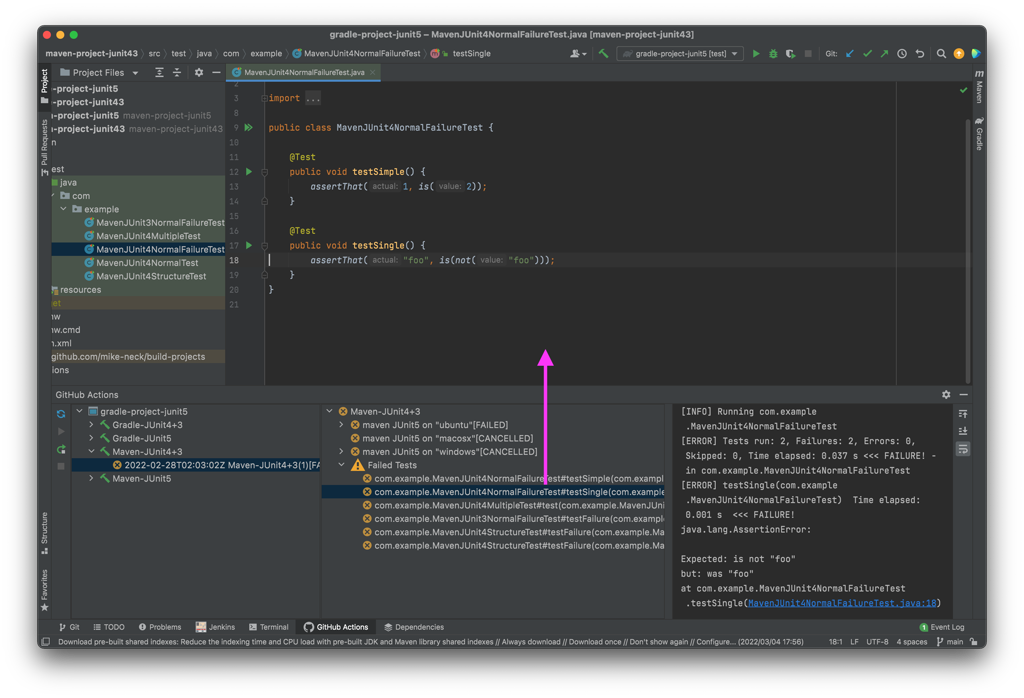Click the main Git branch widget

coord(950,642)
